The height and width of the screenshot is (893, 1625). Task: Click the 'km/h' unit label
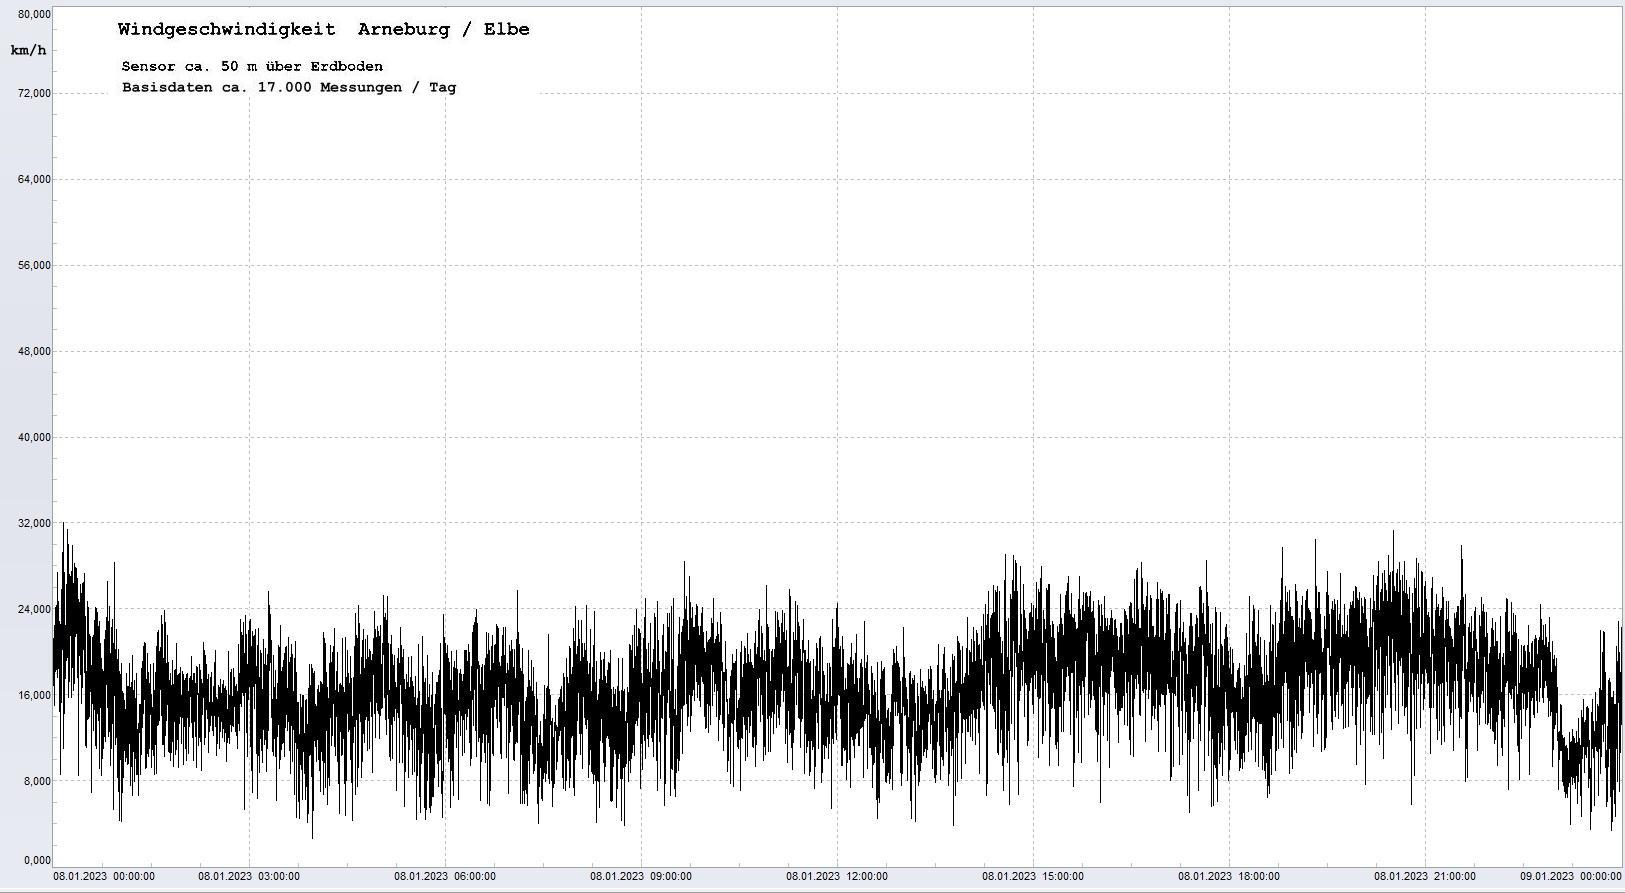pyautogui.click(x=29, y=50)
